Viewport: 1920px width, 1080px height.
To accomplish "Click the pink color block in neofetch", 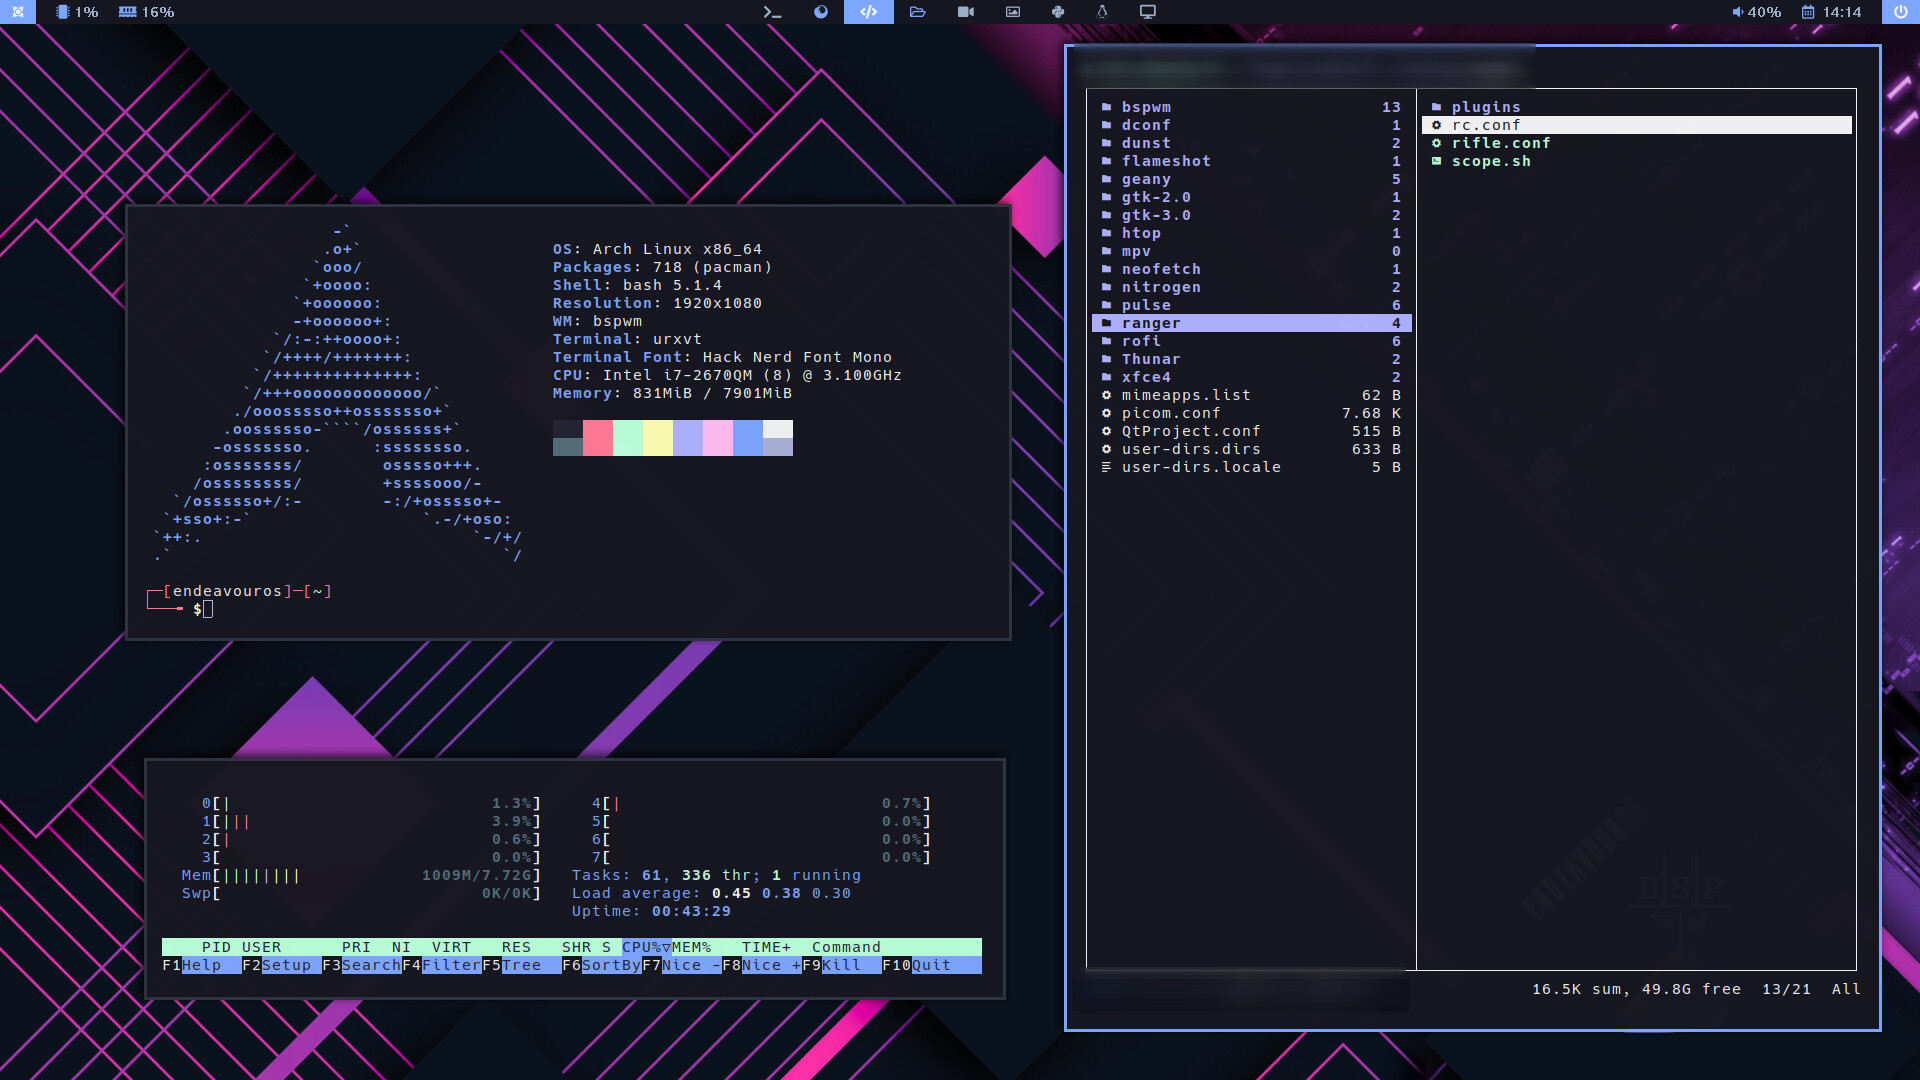I will click(x=598, y=438).
